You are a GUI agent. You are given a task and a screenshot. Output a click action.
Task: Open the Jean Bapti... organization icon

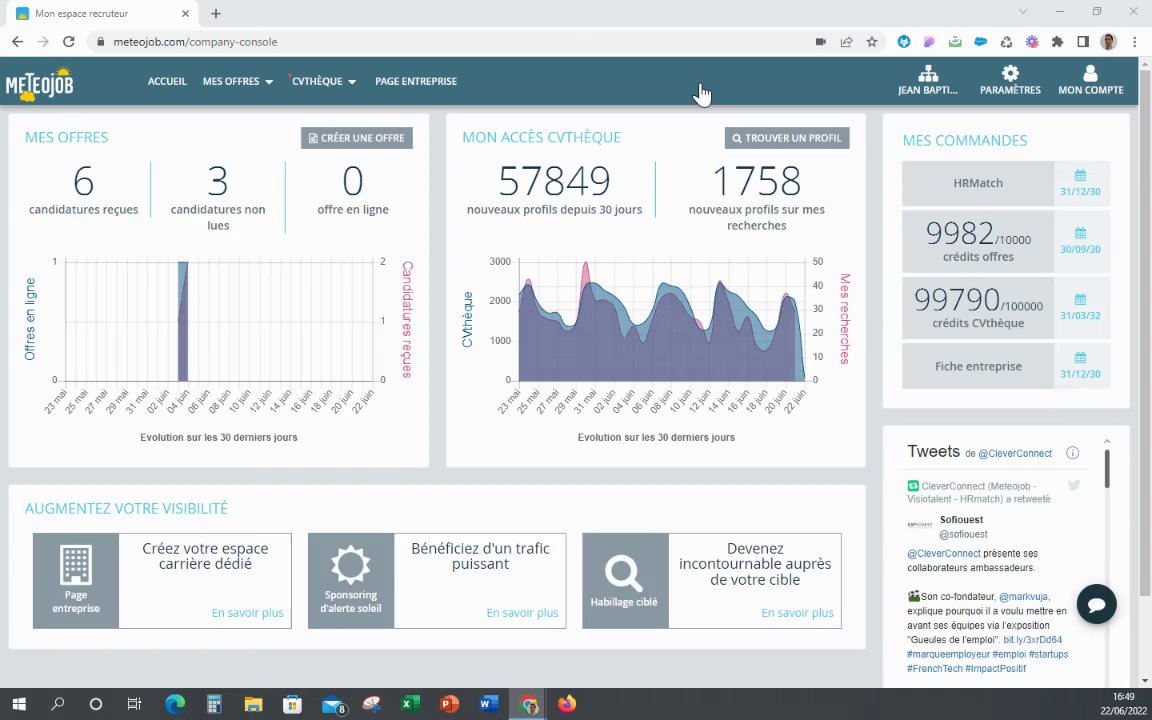(x=928, y=73)
